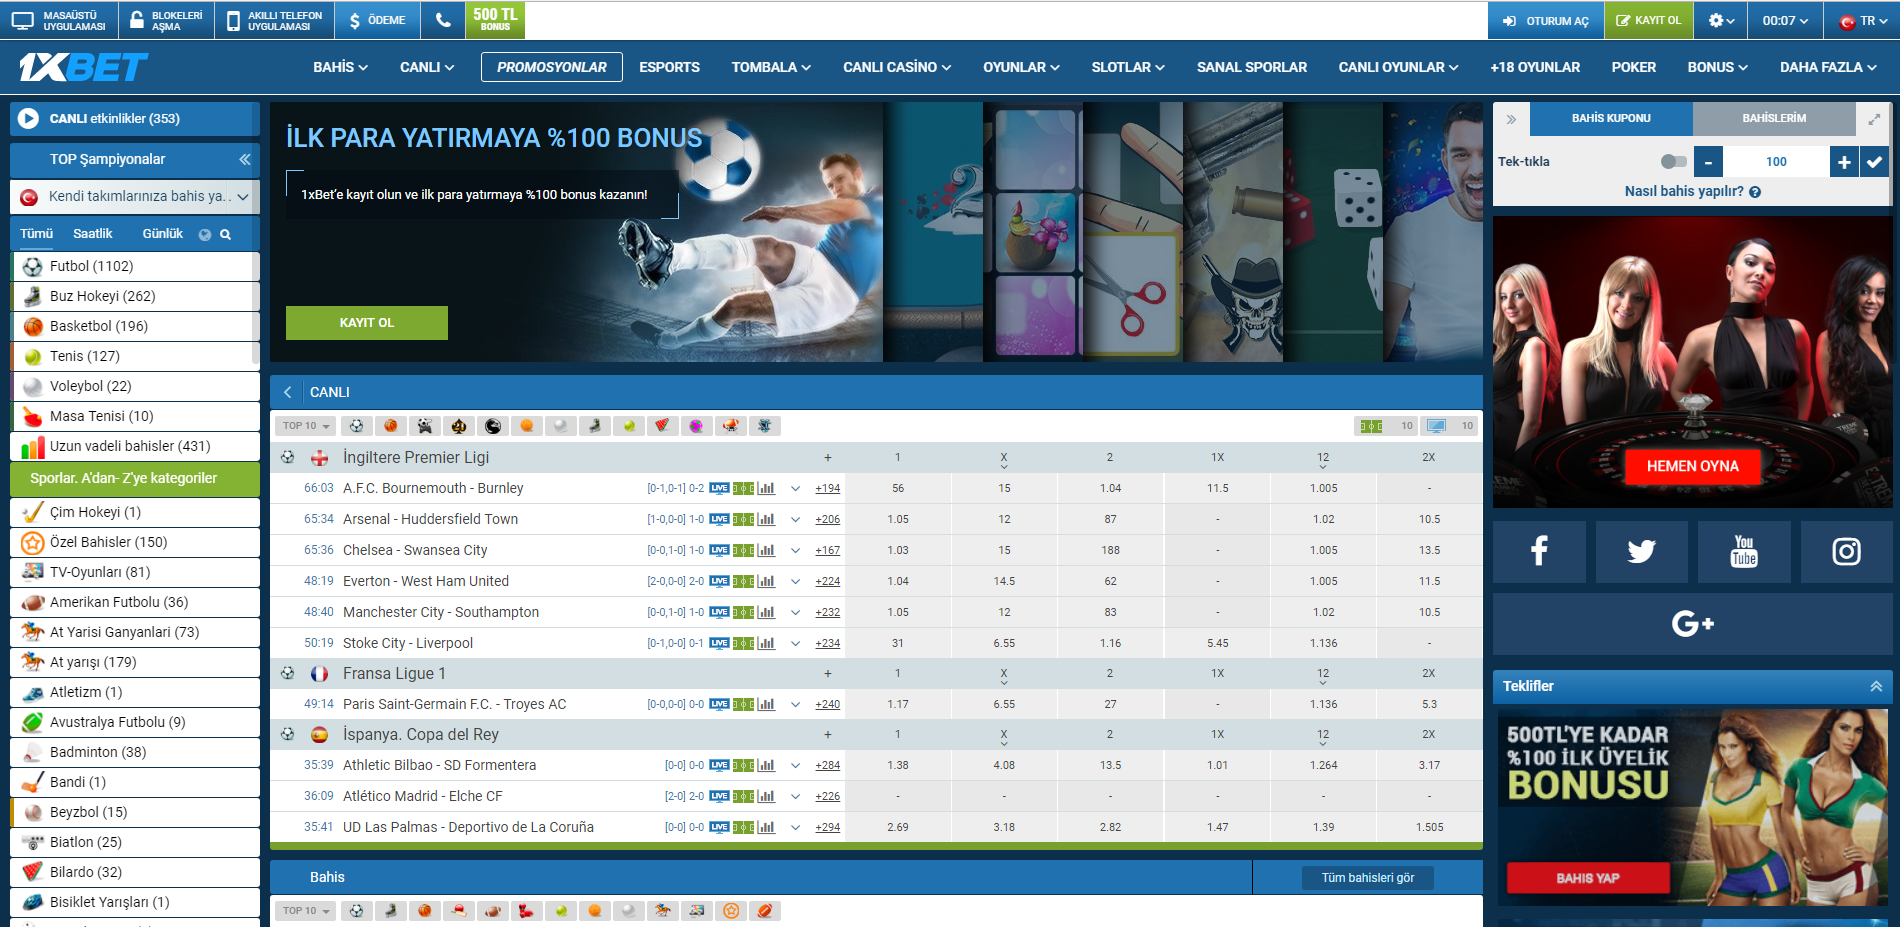
Task: Open the settings gear dropdown
Action: pyautogui.click(x=1720, y=20)
